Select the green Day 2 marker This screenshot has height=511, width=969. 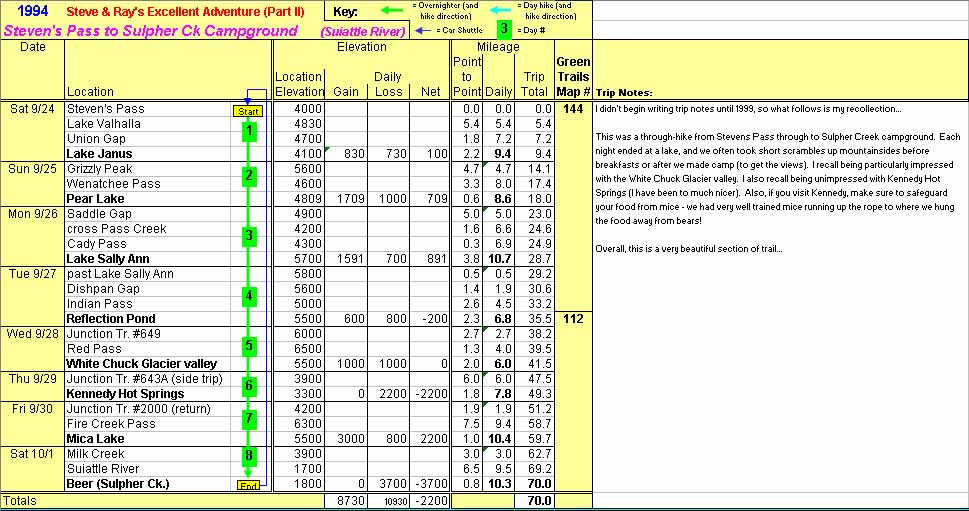(x=248, y=177)
